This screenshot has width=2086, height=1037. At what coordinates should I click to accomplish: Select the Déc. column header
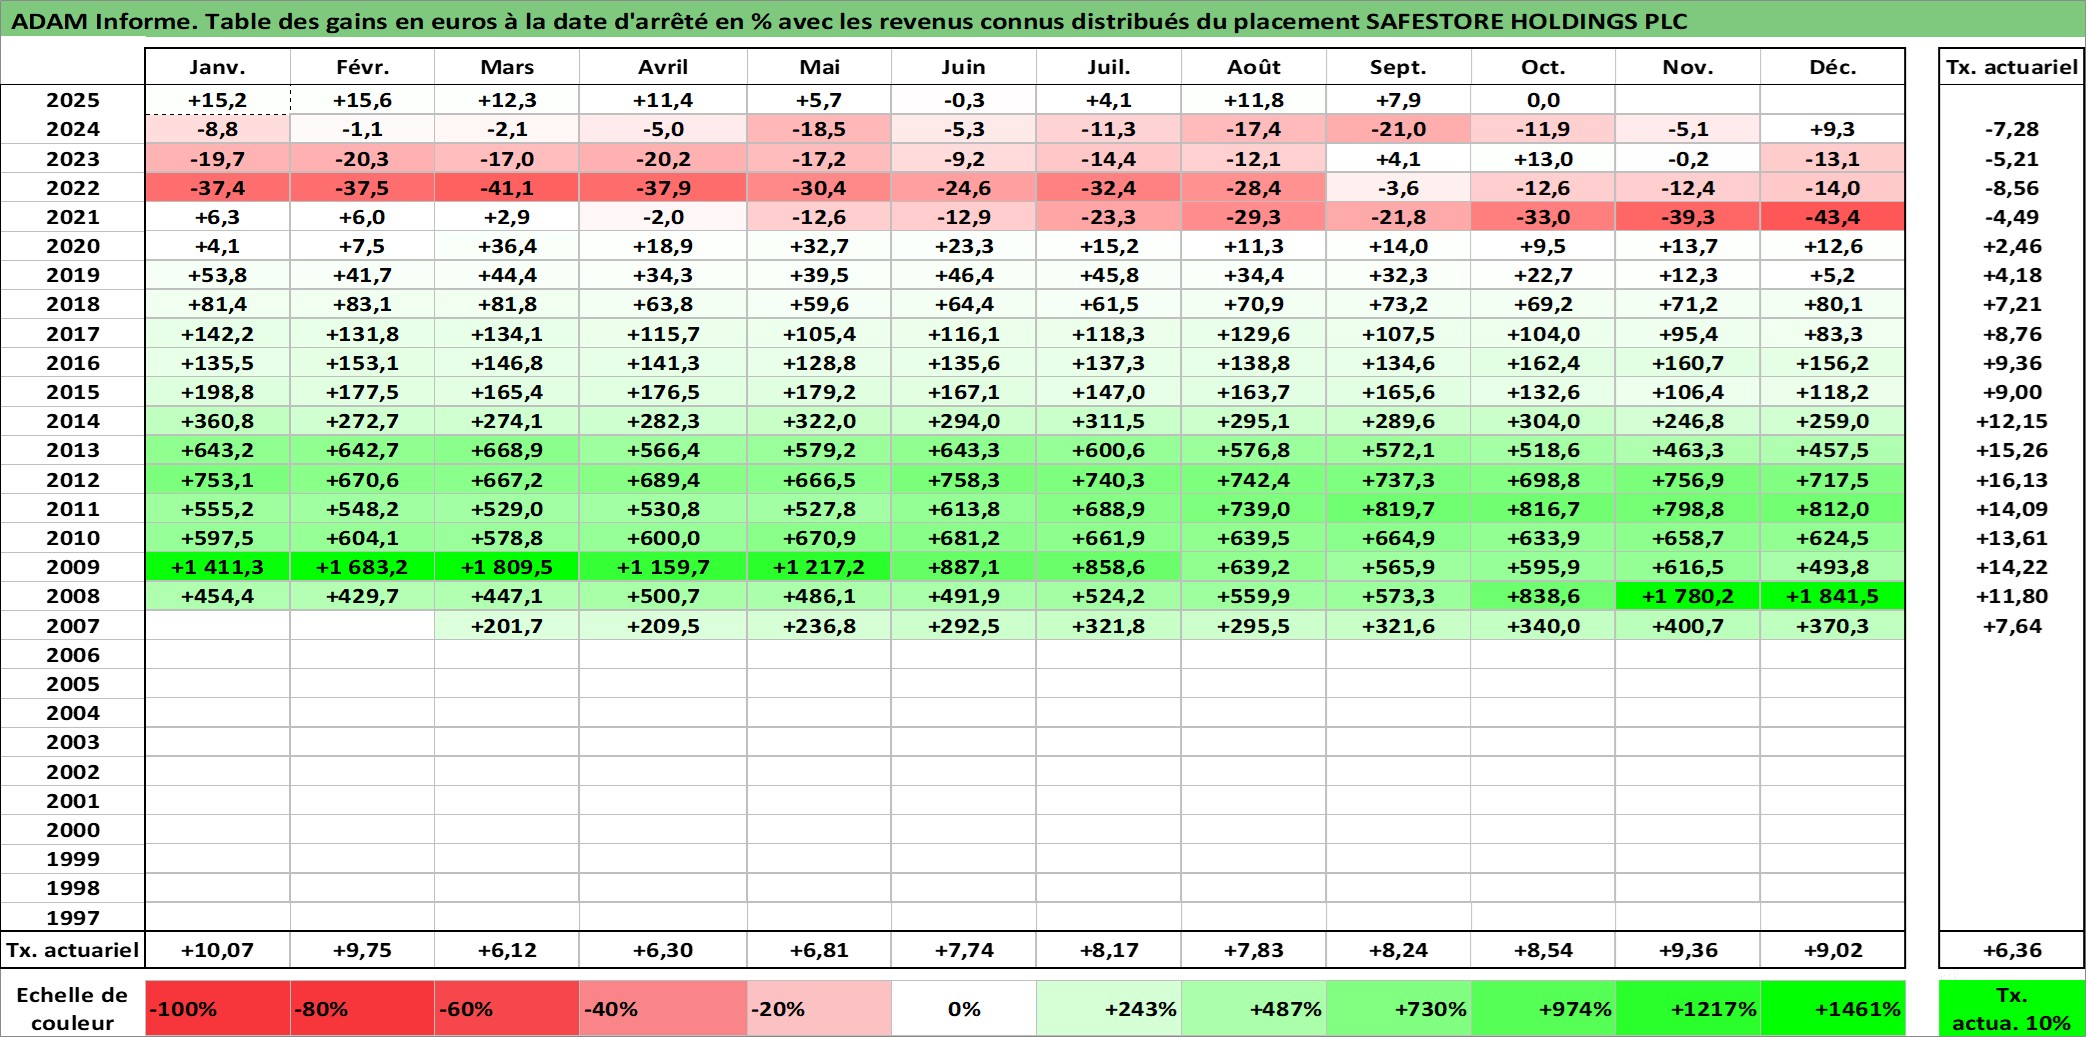click(x=1832, y=67)
